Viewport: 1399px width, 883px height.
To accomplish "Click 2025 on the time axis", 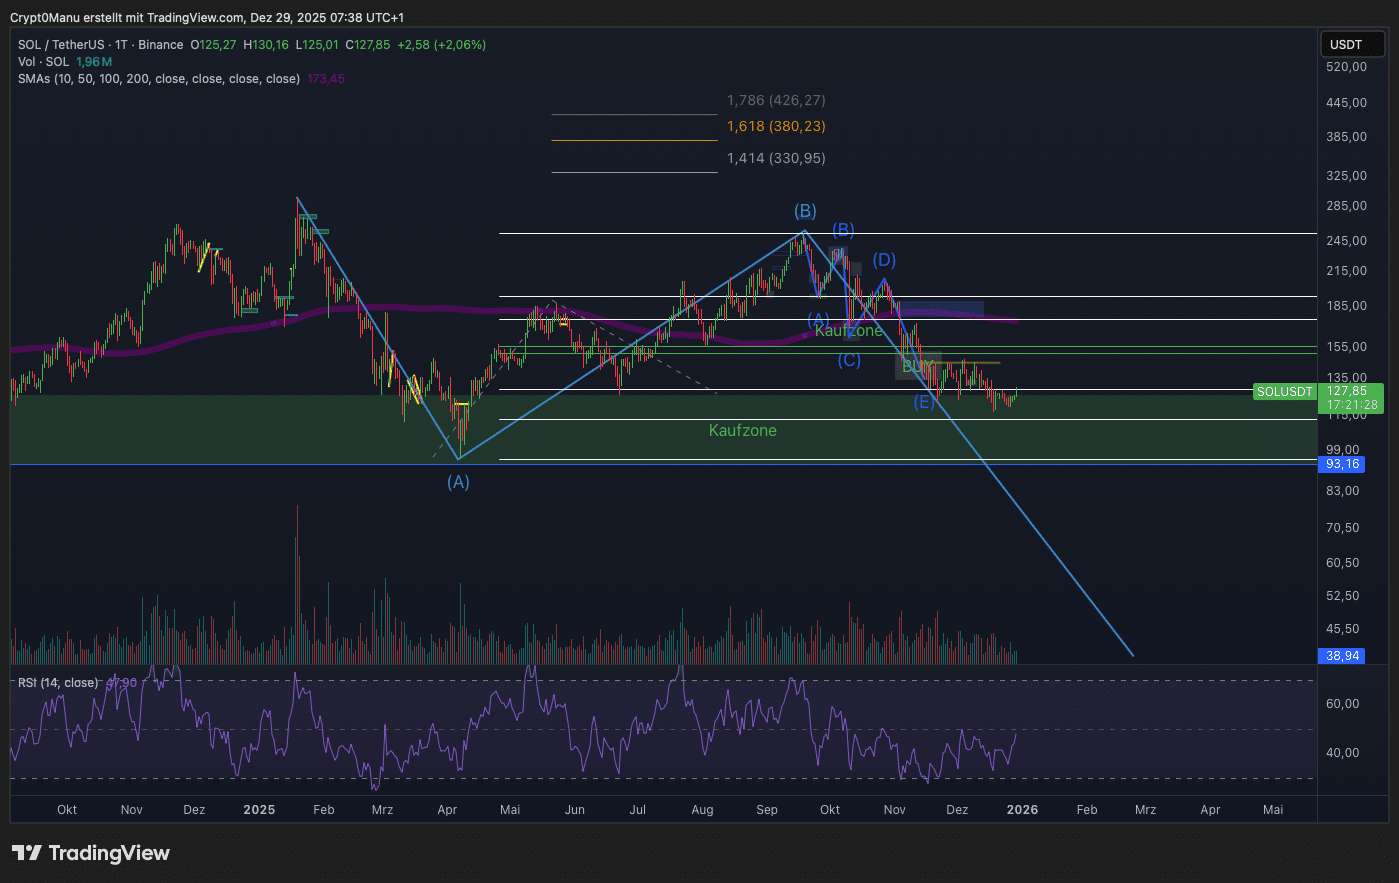I will tap(259, 810).
